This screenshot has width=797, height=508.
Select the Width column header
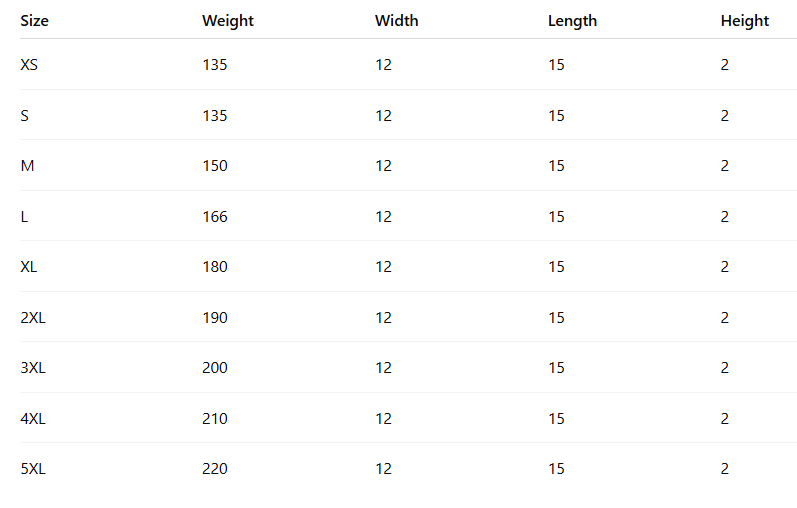396,21
